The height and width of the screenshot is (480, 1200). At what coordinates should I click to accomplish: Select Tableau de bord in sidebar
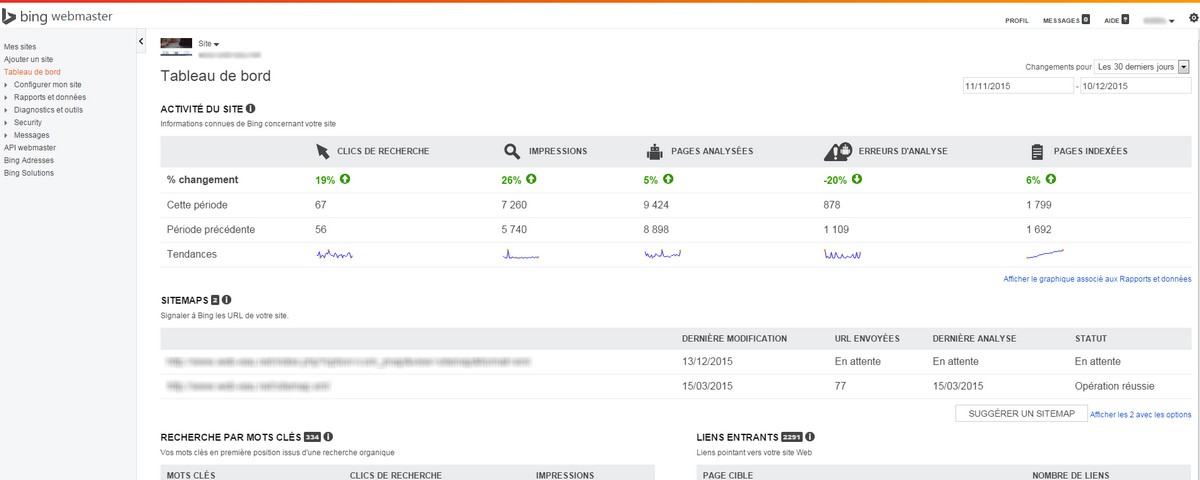pyautogui.click(x=32, y=72)
